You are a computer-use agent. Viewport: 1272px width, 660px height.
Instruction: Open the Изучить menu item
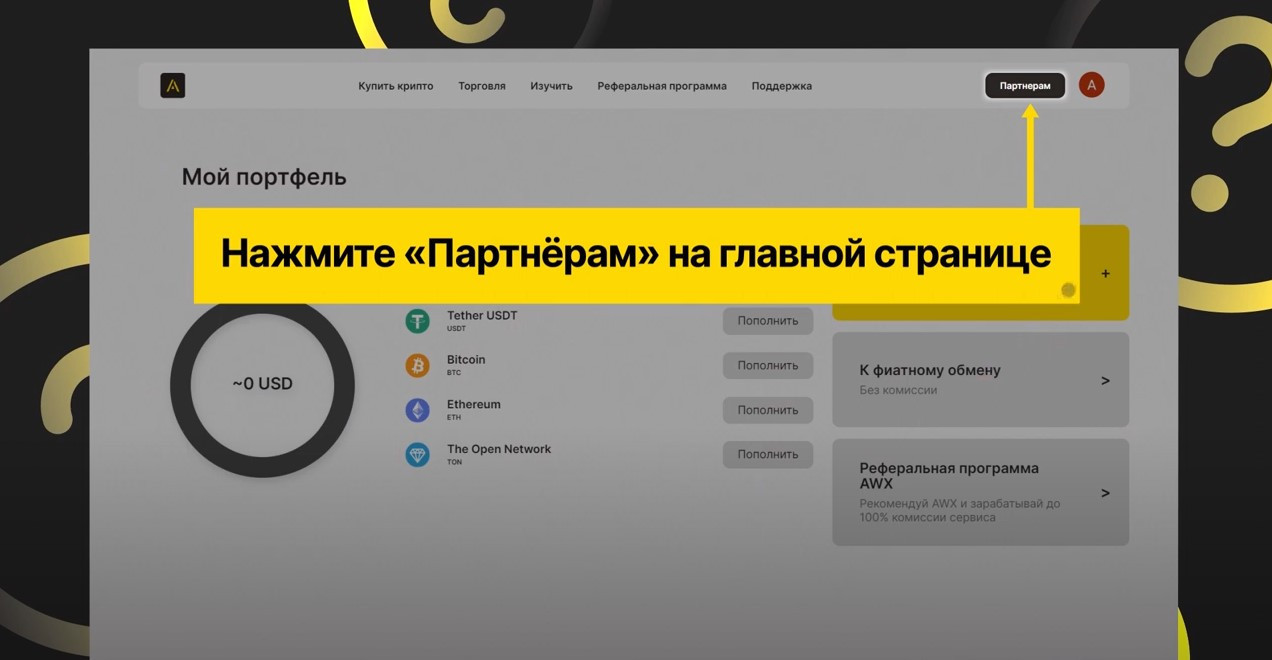[x=551, y=86]
